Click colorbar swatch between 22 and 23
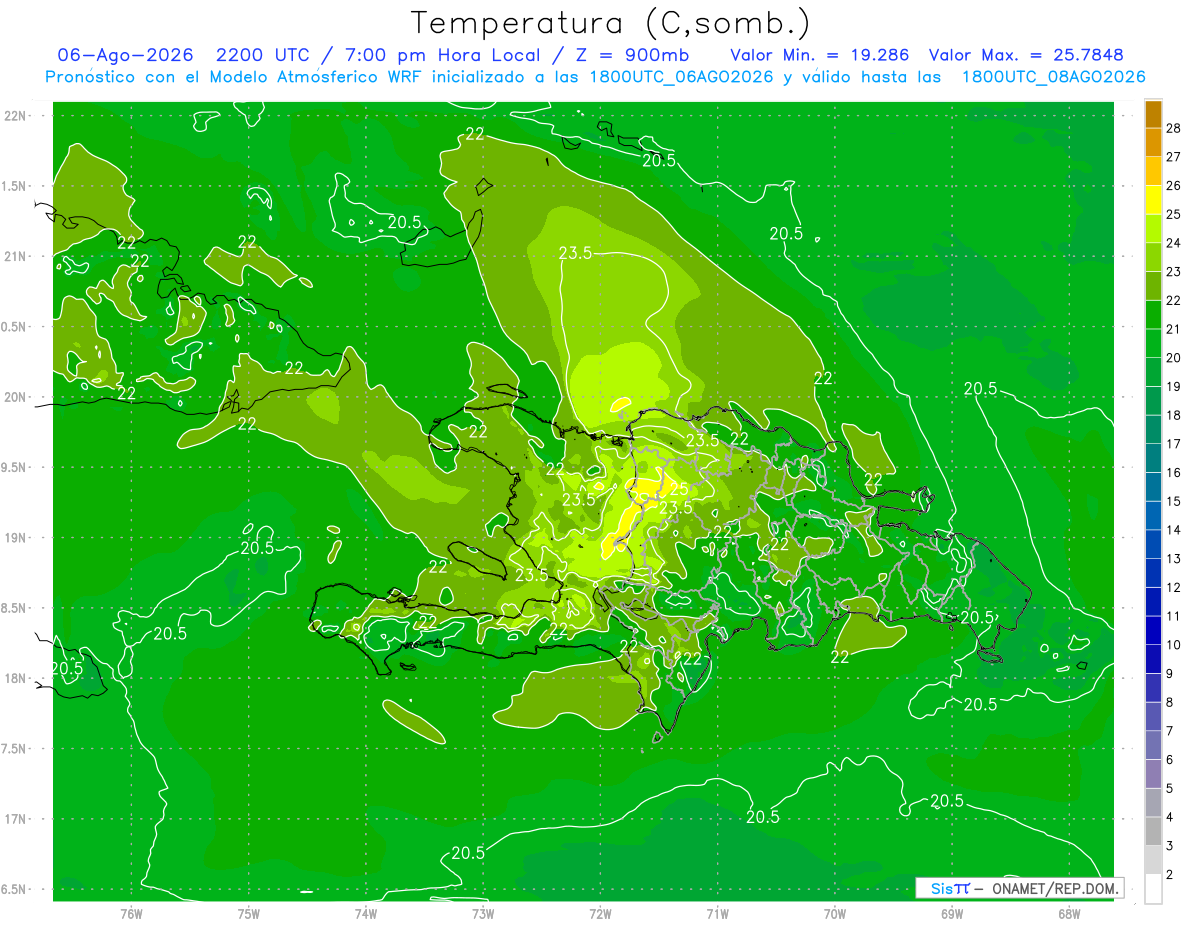 click(x=1153, y=286)
